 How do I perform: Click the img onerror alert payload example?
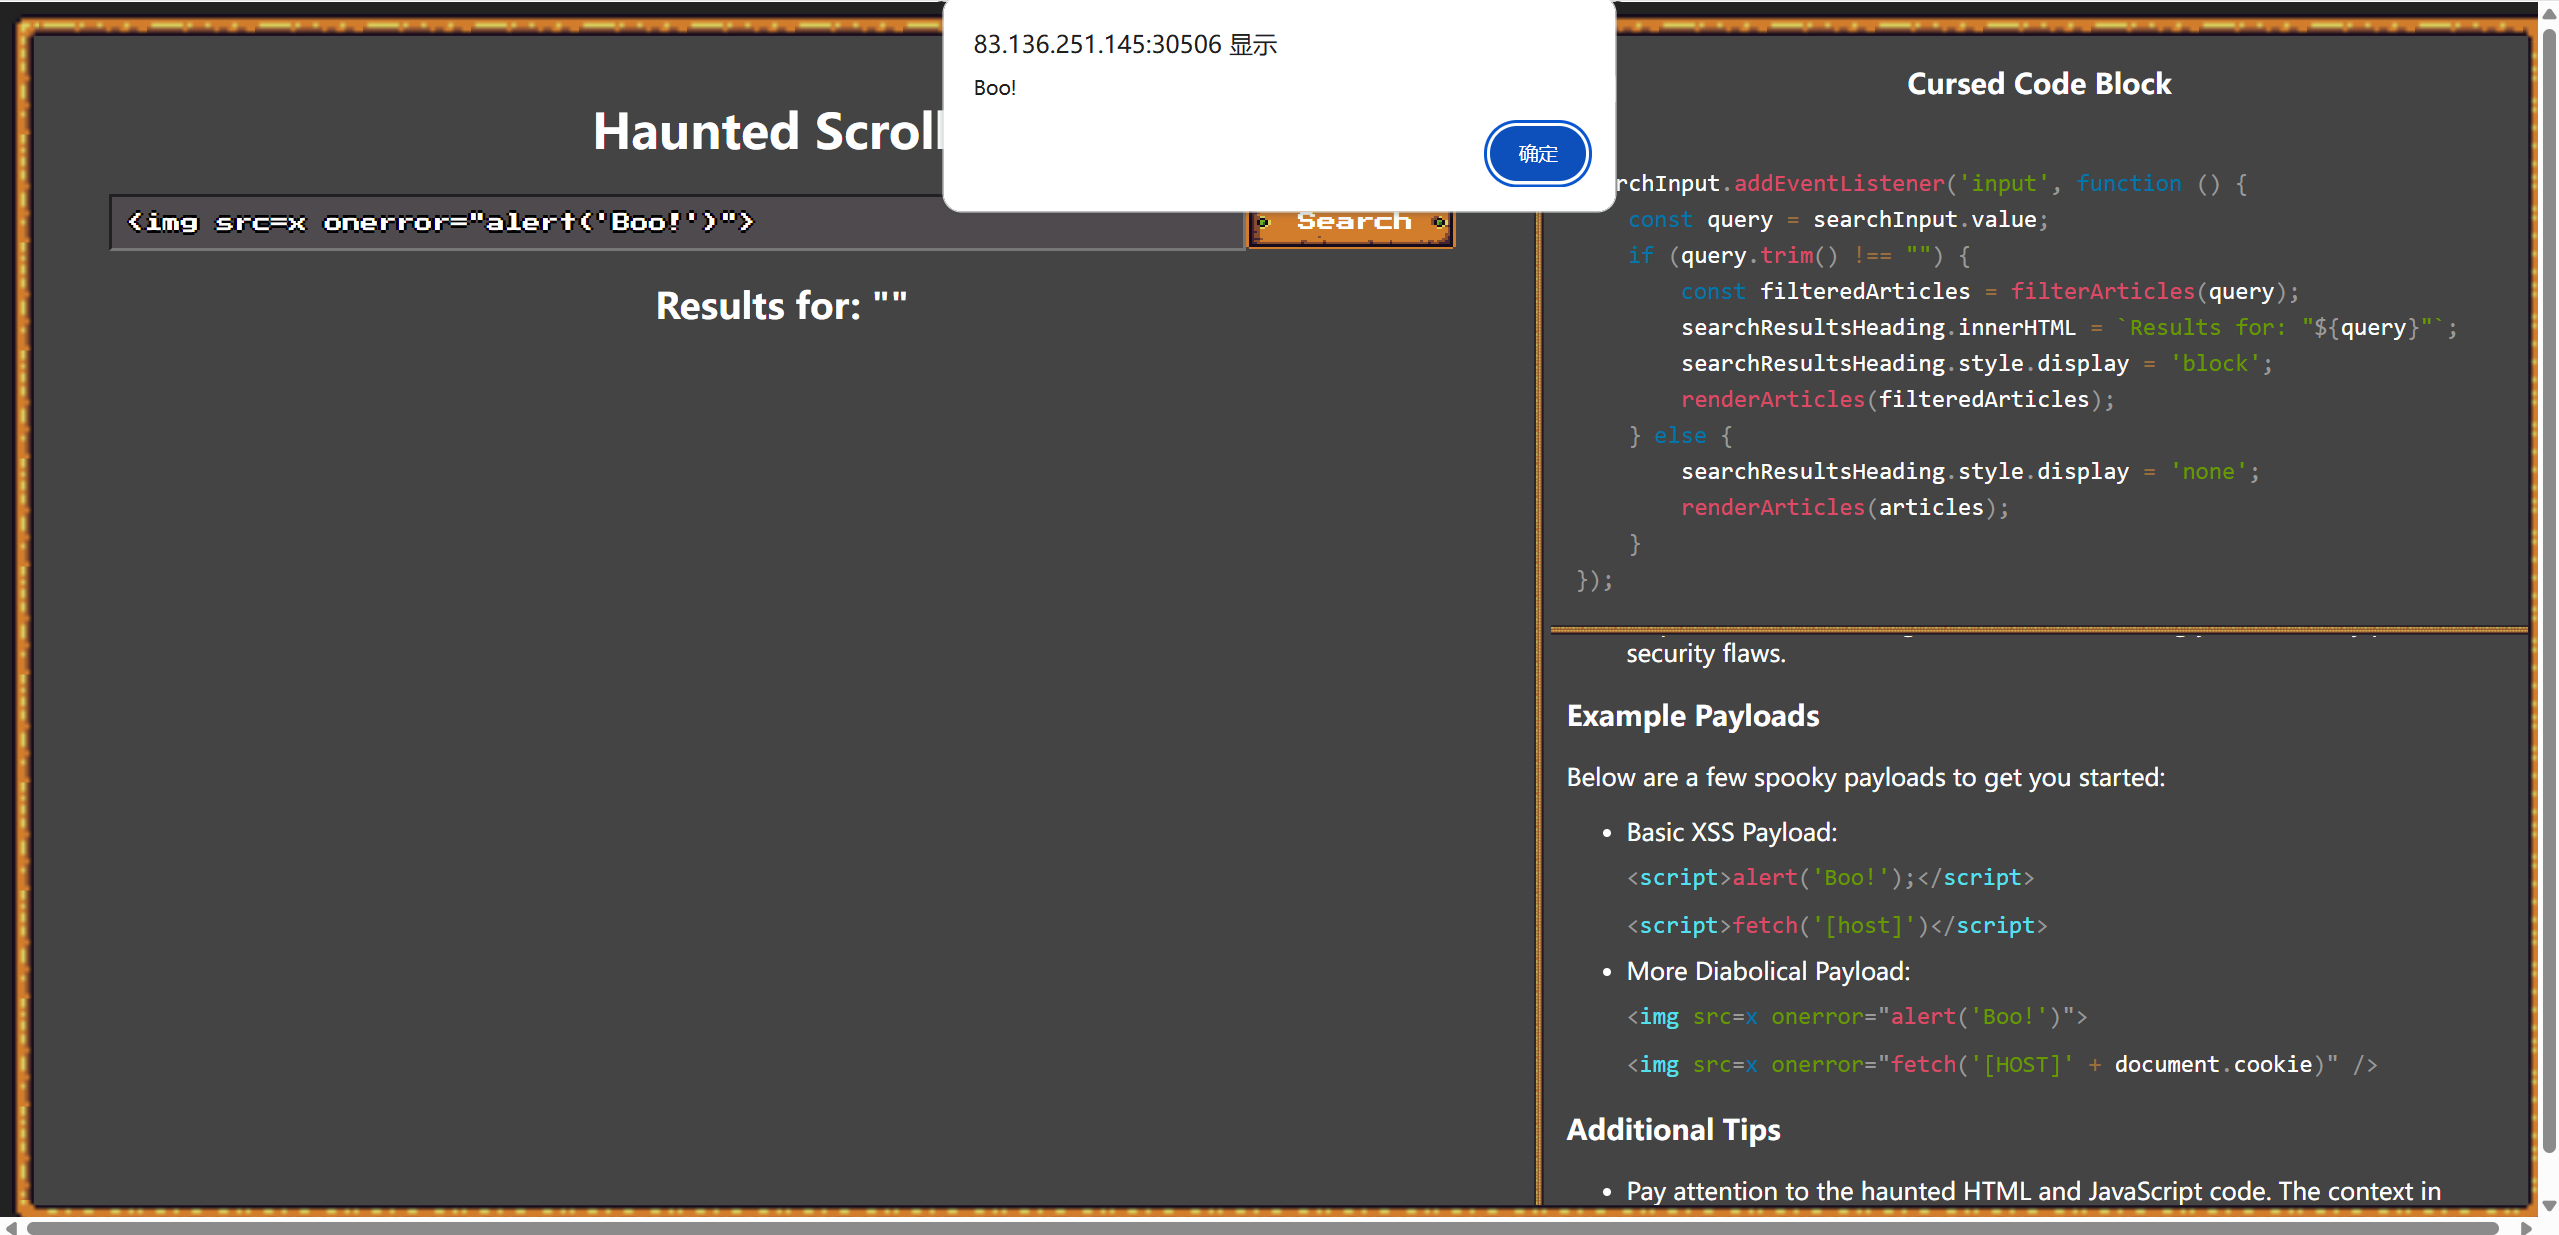[1856, 1017]
